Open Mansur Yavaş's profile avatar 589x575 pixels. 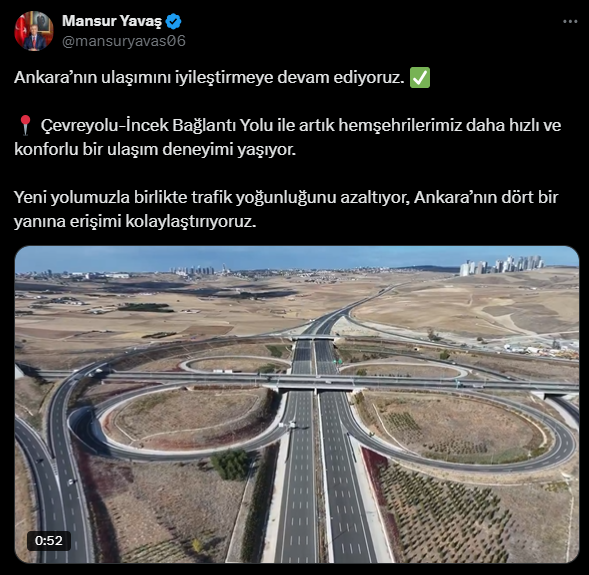[x=34, y=31]
